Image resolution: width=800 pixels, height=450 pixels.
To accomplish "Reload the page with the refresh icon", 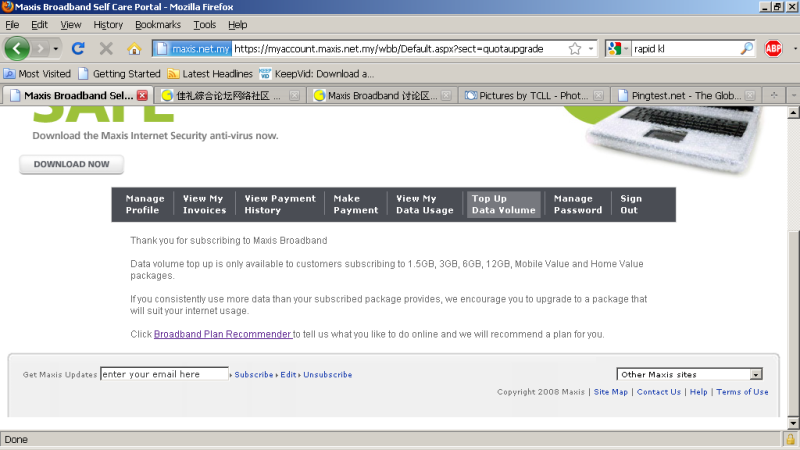I will (x=78, y=48).
